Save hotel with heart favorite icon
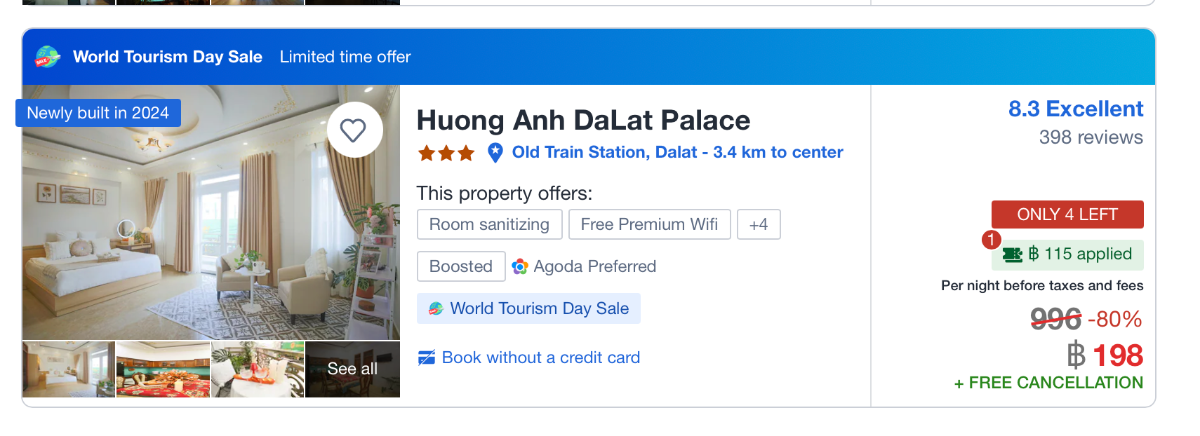Screen dimensions: 1200x436 pyautogui.click(x=354, y=130)
